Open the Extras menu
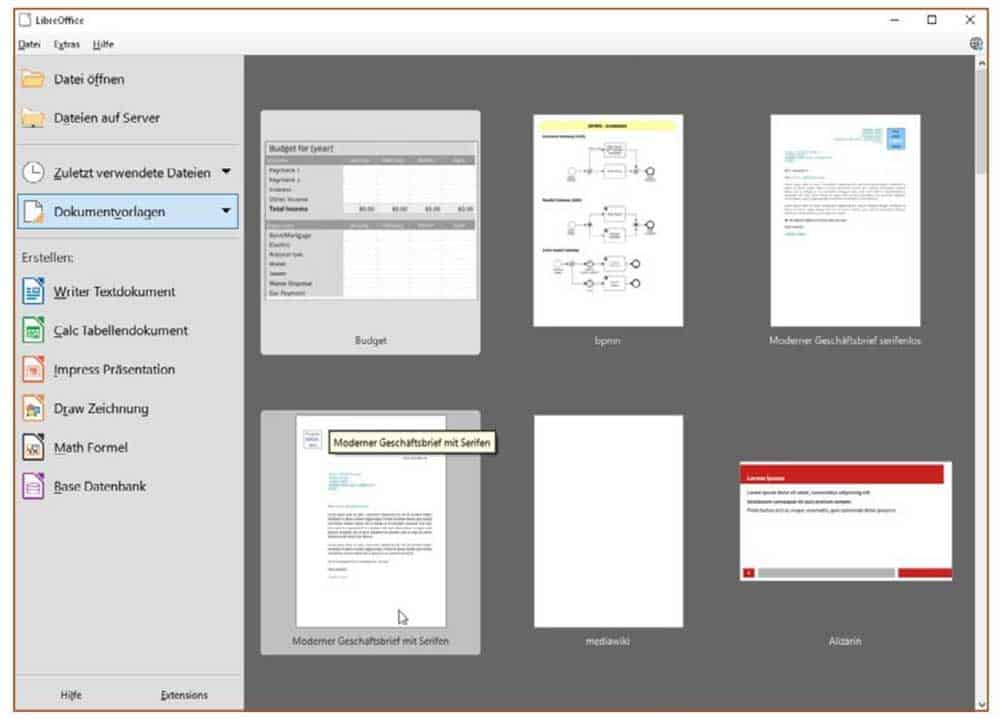1000x718 pixels. [66, 44]
